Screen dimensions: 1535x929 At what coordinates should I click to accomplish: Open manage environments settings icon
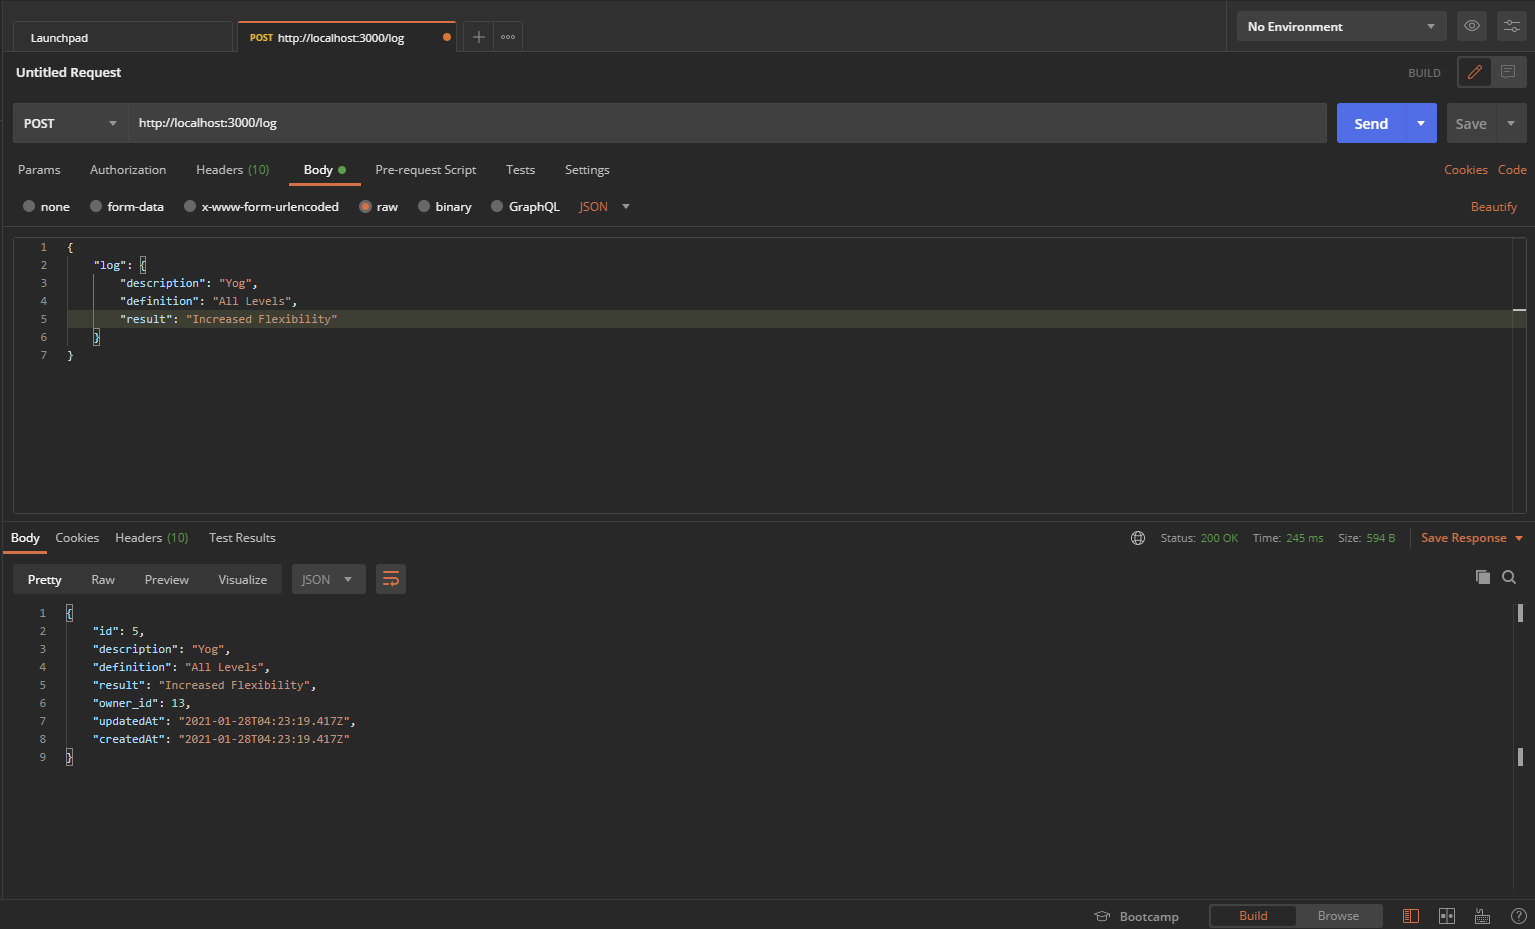(x=1512, y=26)
